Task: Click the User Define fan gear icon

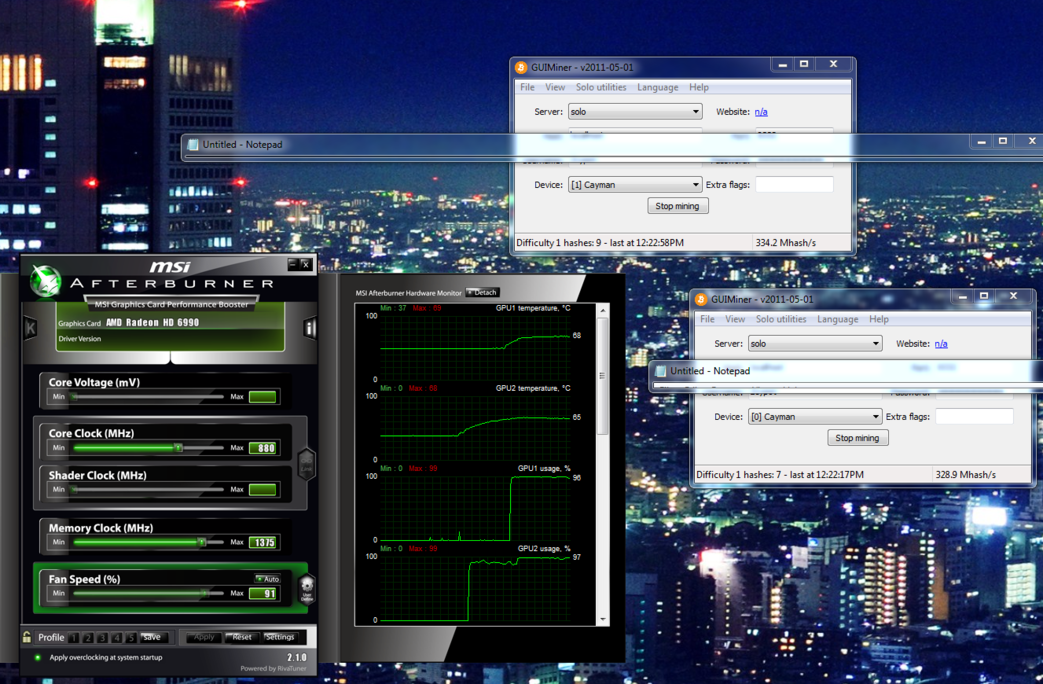Action: [307, 588]
